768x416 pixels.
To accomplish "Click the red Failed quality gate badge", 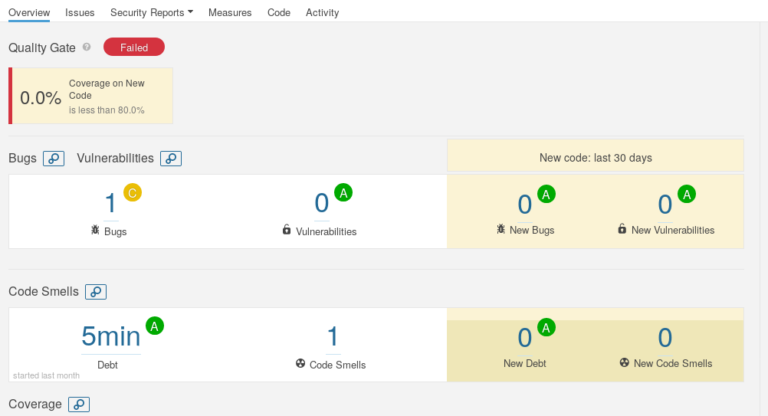I will coord(134,47).
